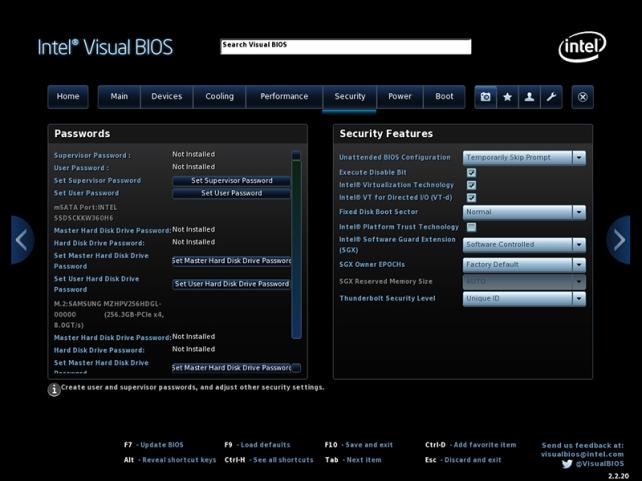
Task: Switch to the Performance tab
Action: (284, 97)
